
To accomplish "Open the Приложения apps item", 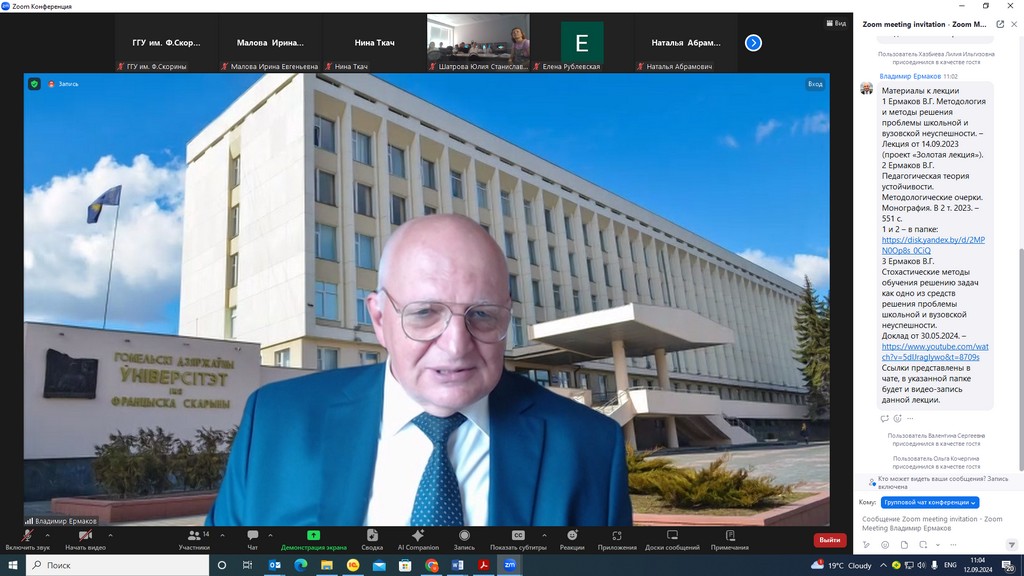I will point(617,539).
